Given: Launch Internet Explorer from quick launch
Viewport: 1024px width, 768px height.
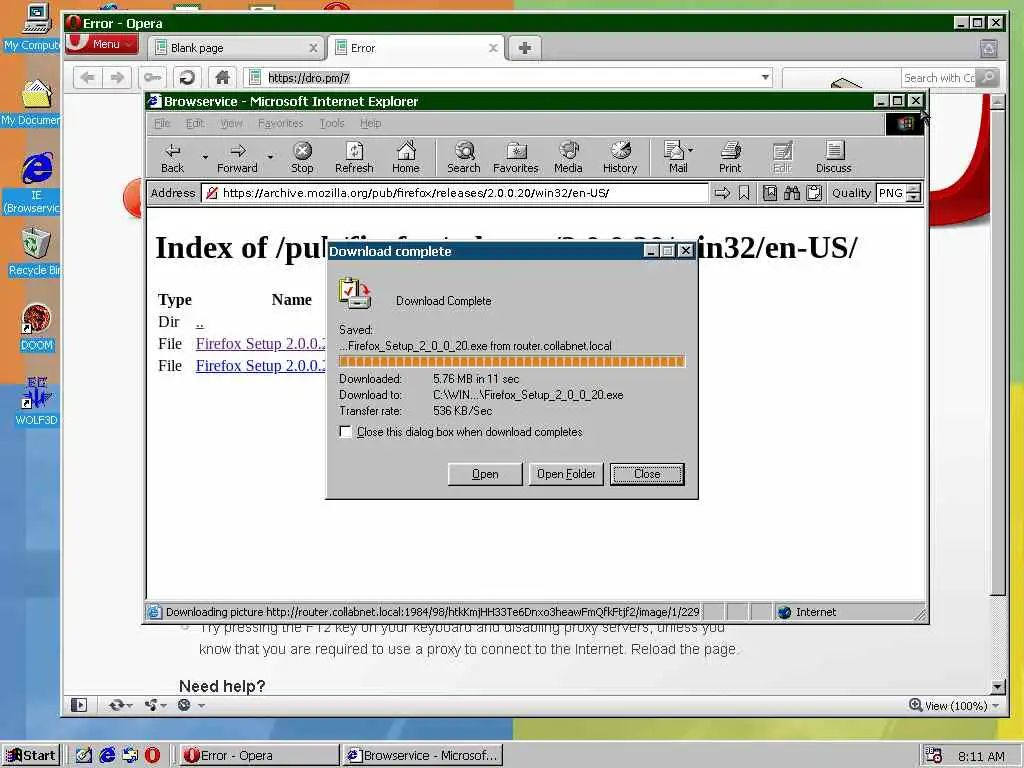Looking at the screenshot, I should pos(107,756).
